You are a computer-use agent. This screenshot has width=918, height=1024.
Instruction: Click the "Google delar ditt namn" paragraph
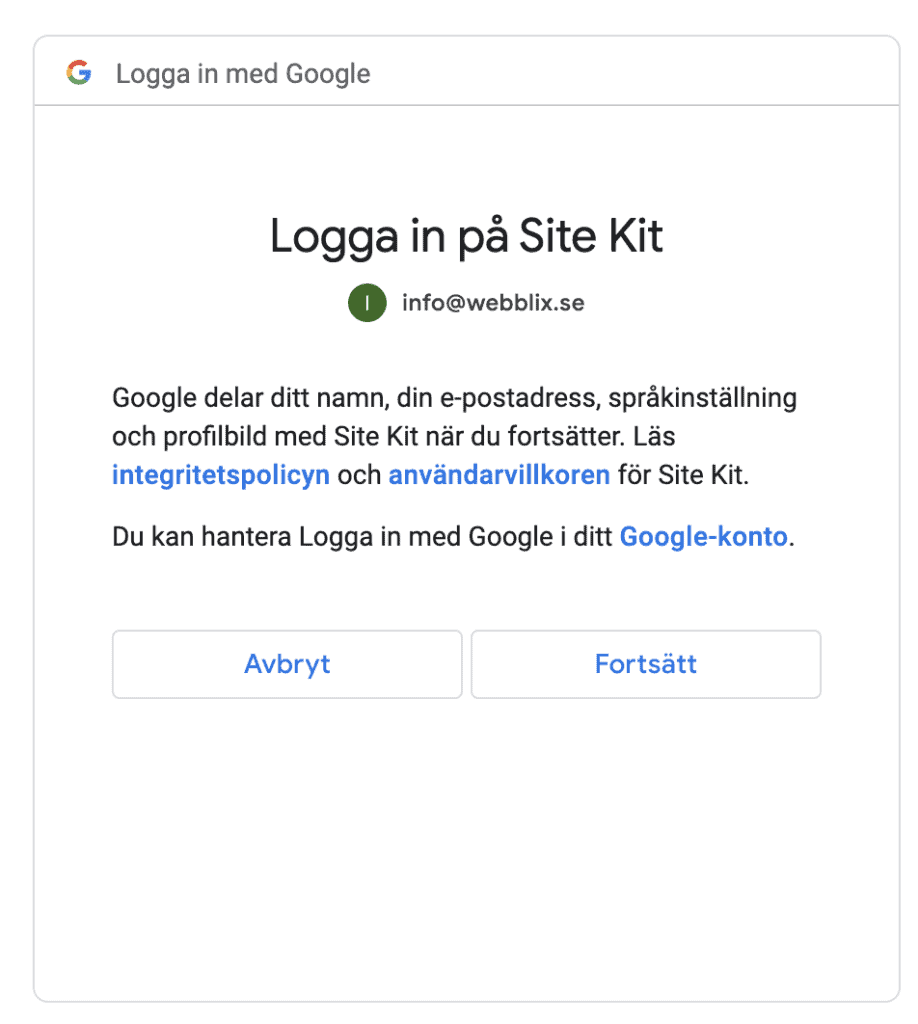(x=454, y=436)
